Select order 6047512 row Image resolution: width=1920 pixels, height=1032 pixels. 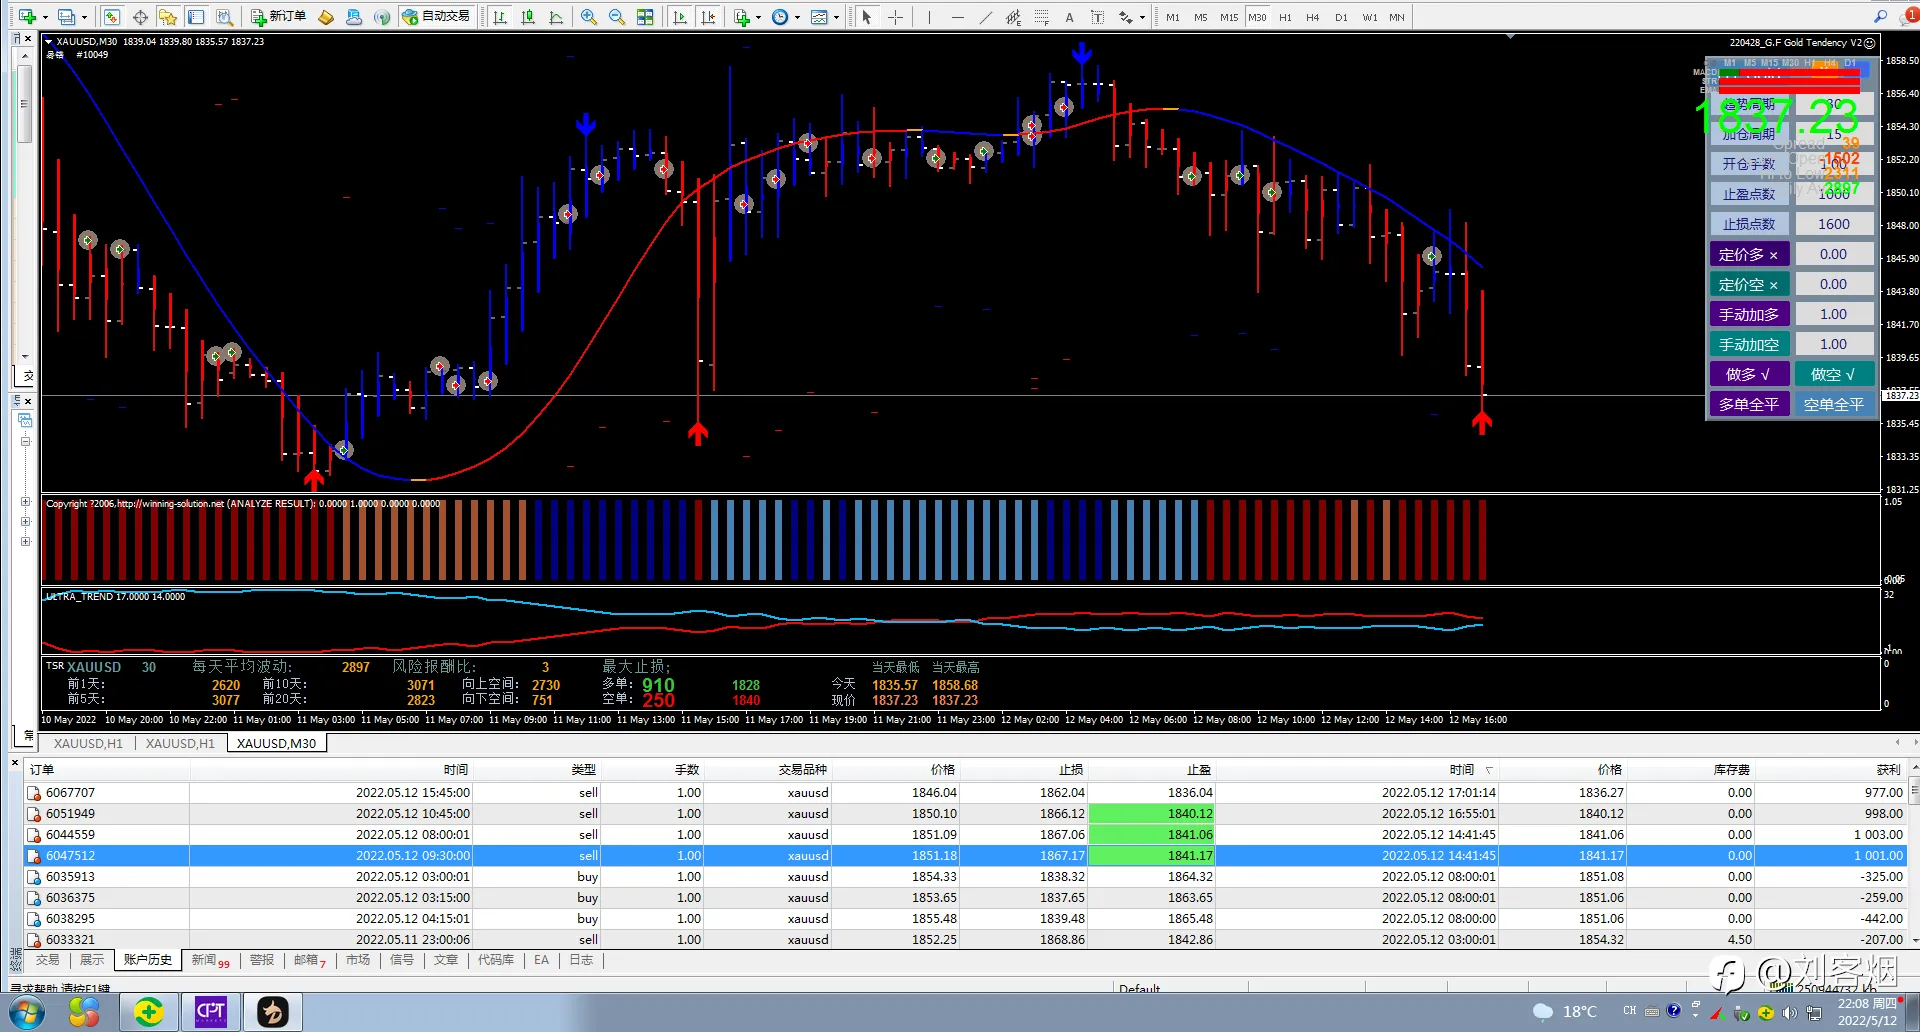coord(966,856)
